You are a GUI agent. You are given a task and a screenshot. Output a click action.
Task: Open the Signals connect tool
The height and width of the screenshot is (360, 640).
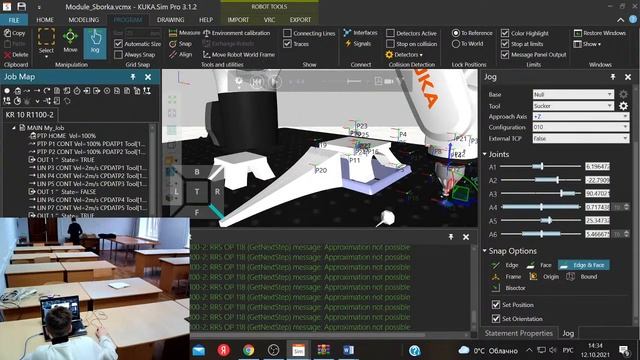358,43
